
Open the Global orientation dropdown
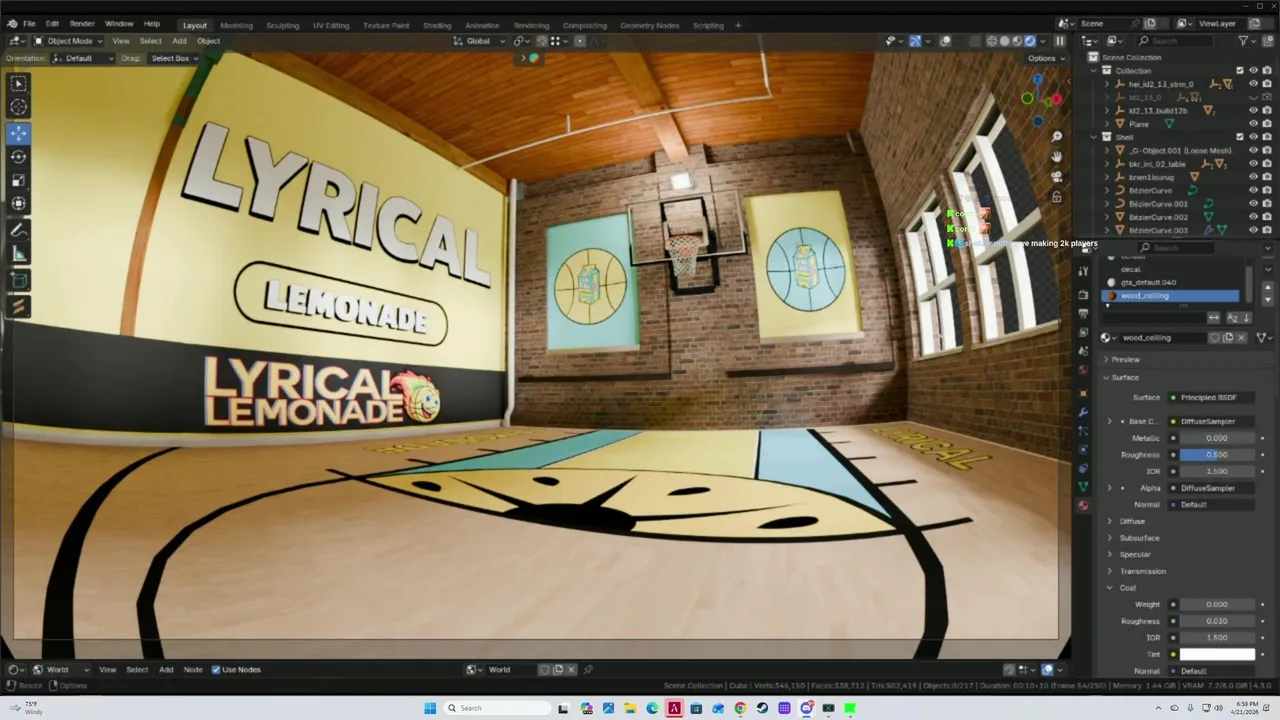(477, 41)
